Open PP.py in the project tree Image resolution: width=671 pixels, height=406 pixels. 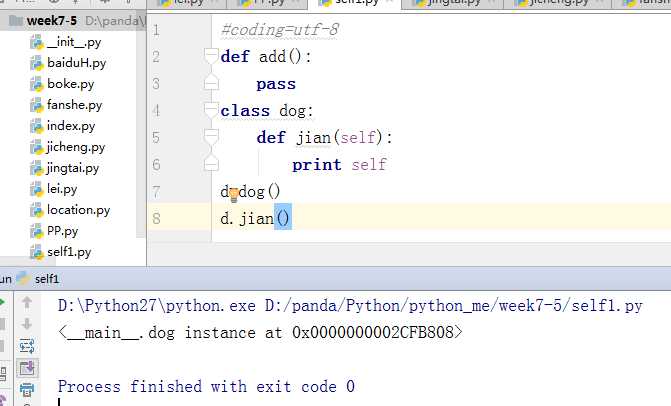62,231
